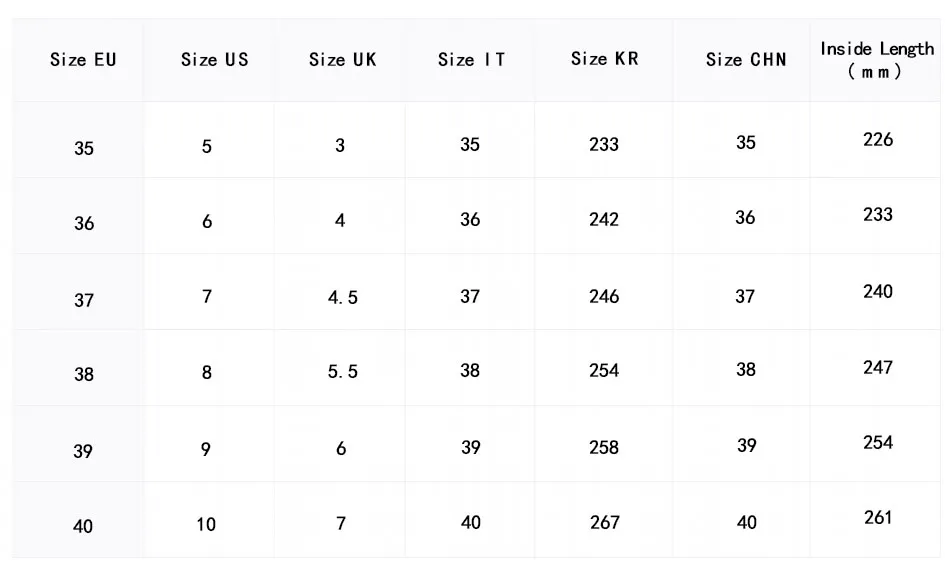Select the Size UK header cell
This screenshot has height=570, width=951.
point(342,60)
